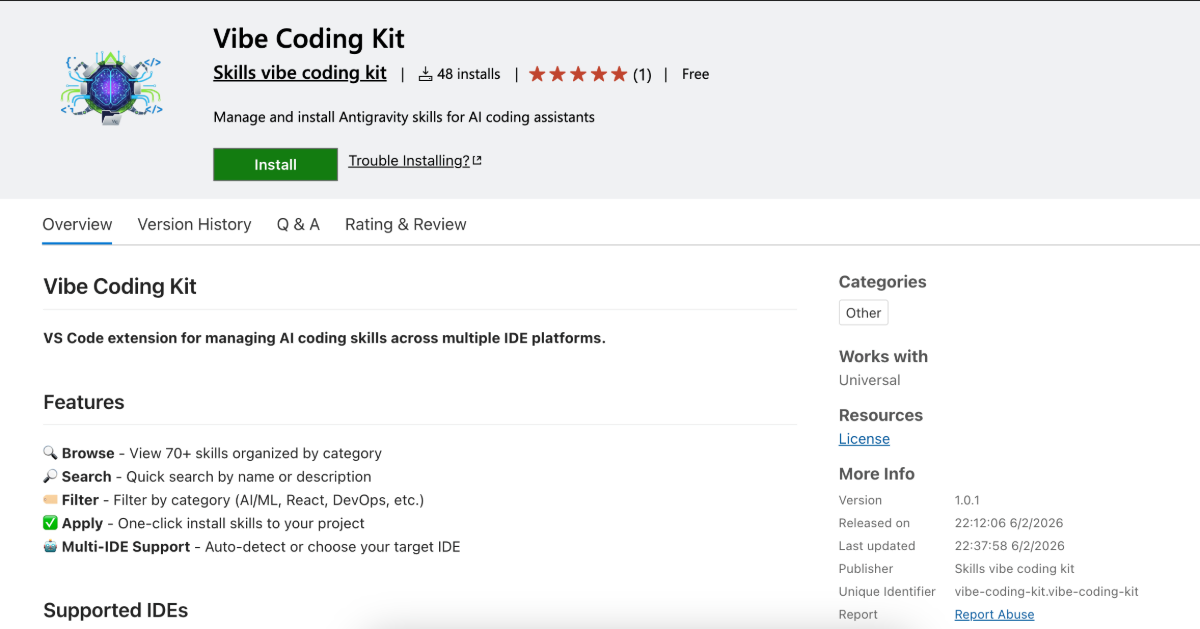Click the Universal value under Works with
This screenshot has width=1200, height=629.
[870, 380]
